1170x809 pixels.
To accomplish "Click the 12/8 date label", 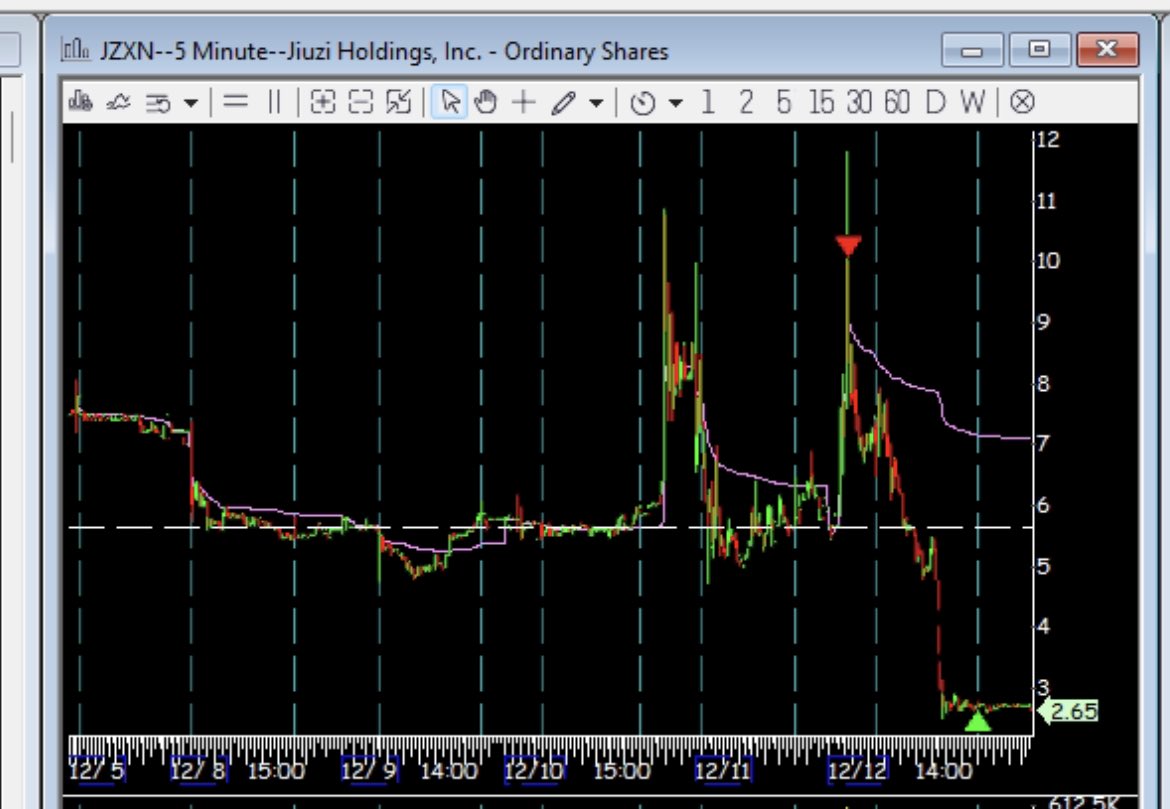I will [198, 769].
